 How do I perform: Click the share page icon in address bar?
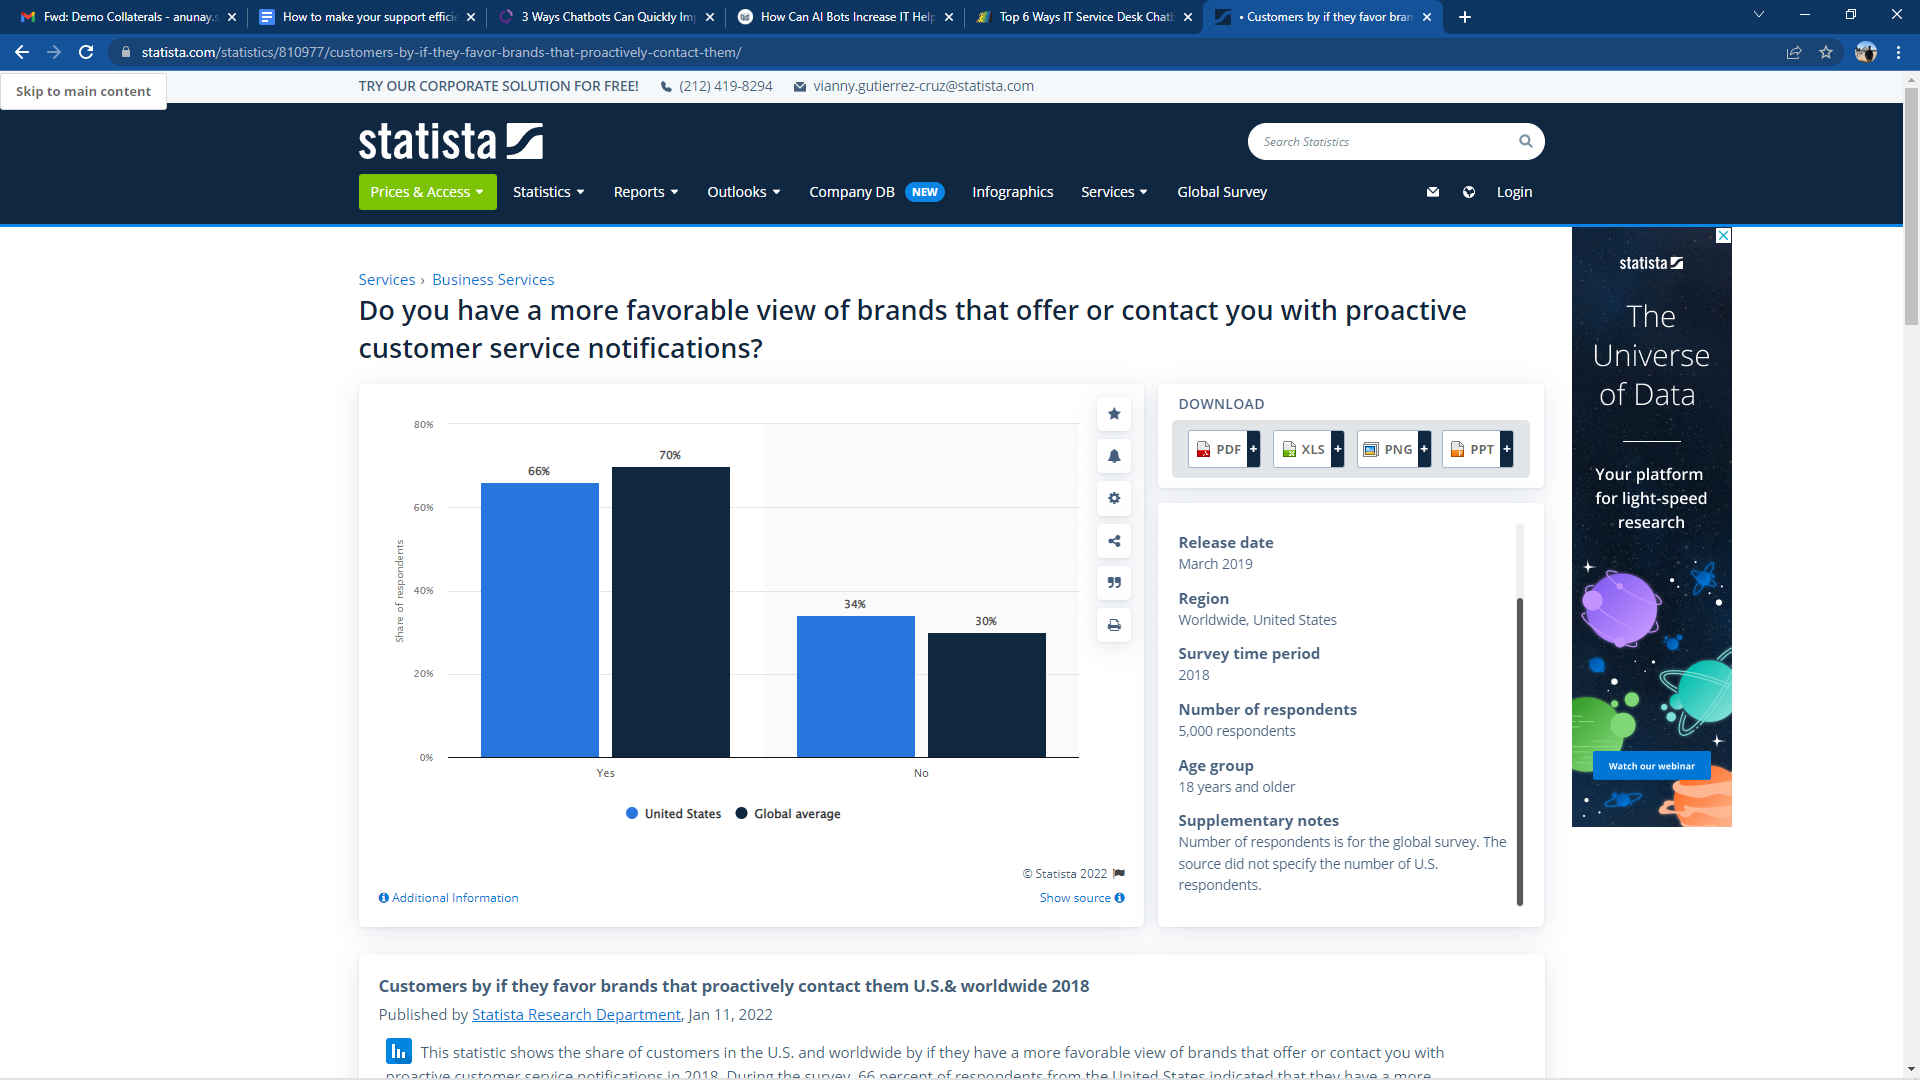[x=1794, y=52]
